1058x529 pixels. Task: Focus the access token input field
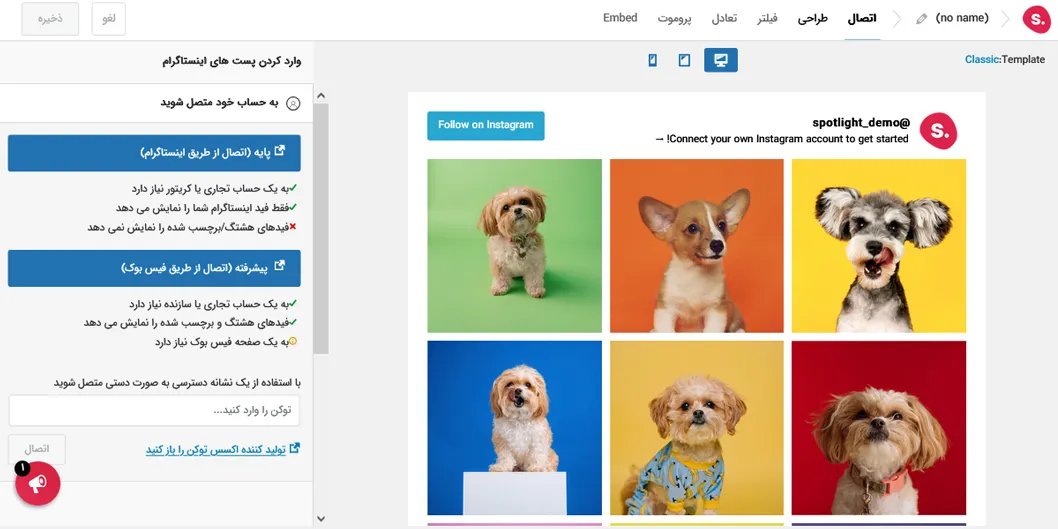(155, 410)
